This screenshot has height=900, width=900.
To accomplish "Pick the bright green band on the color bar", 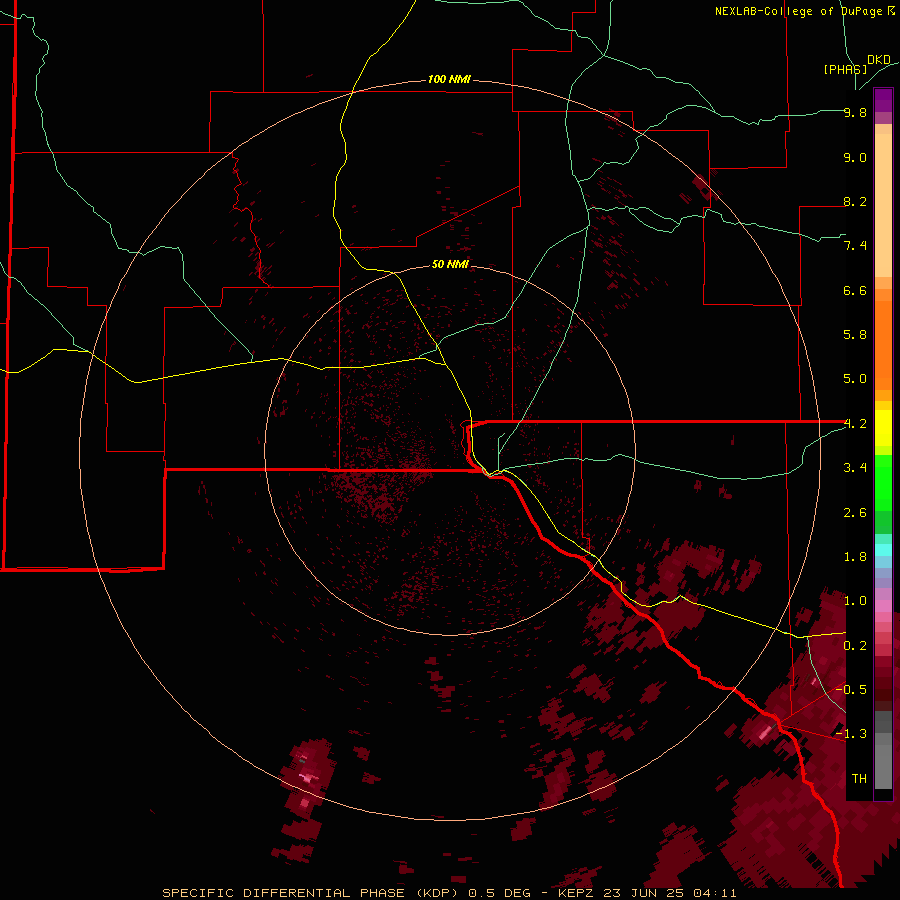I will pos(883,482).
